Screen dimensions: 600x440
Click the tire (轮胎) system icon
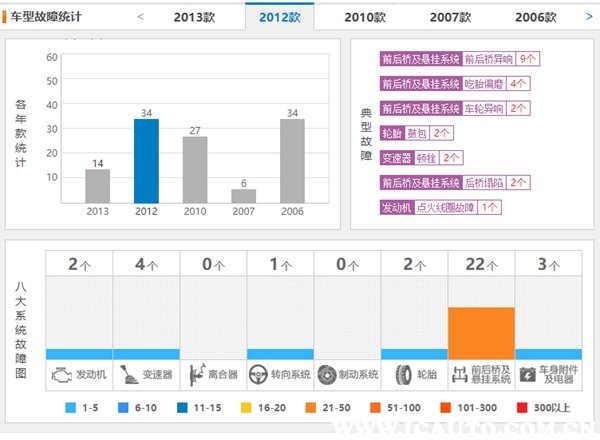399,375
